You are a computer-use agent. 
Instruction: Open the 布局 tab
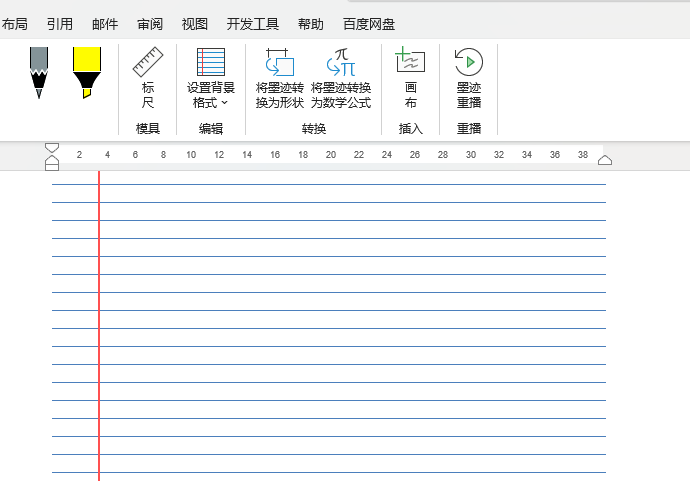point(14,24)
